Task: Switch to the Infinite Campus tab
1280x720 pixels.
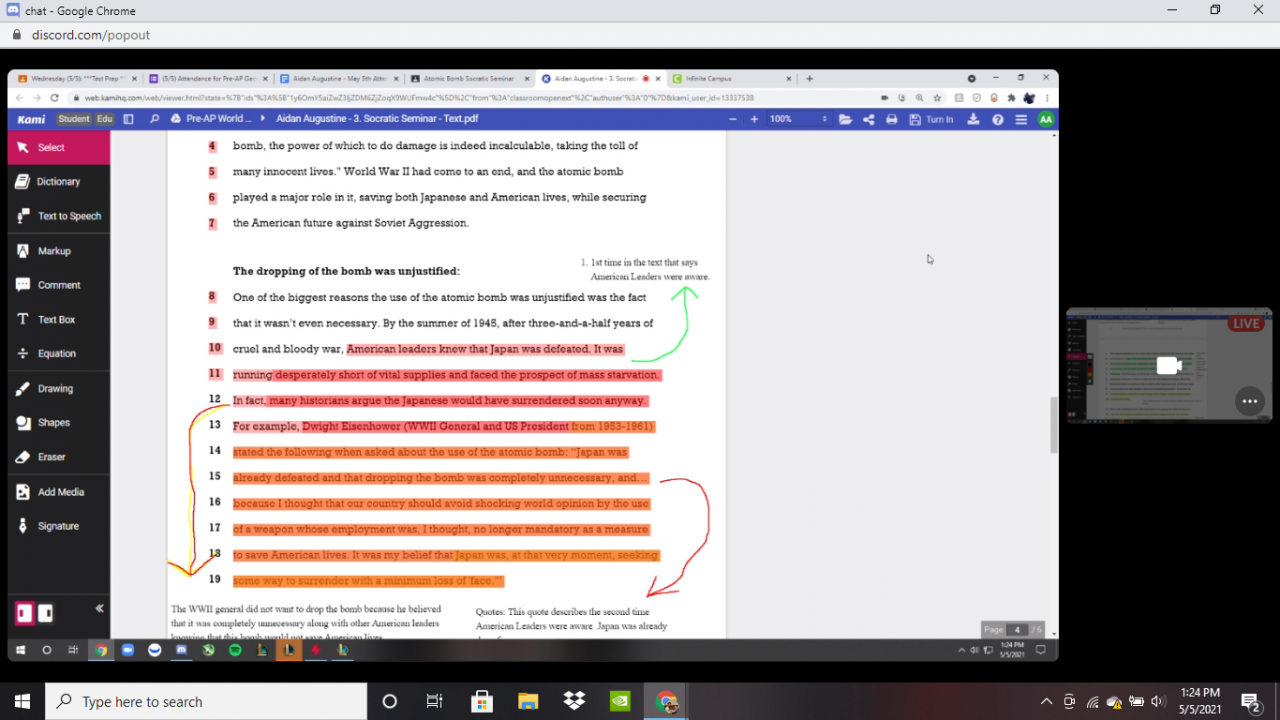Action: coord(725,78)
